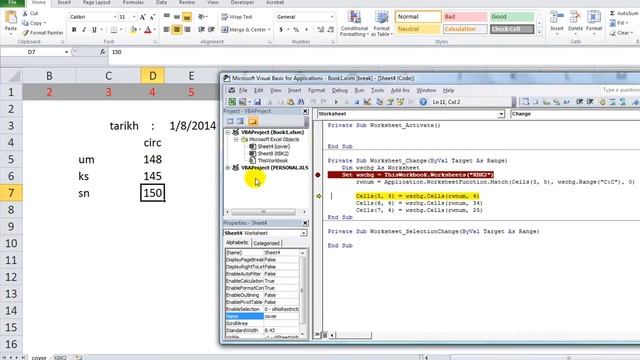Expand VBAProject (PERSONAL.XLS) tree node
Screen dimensions: 640x360
pyautogui.click(x=228, y=168)
